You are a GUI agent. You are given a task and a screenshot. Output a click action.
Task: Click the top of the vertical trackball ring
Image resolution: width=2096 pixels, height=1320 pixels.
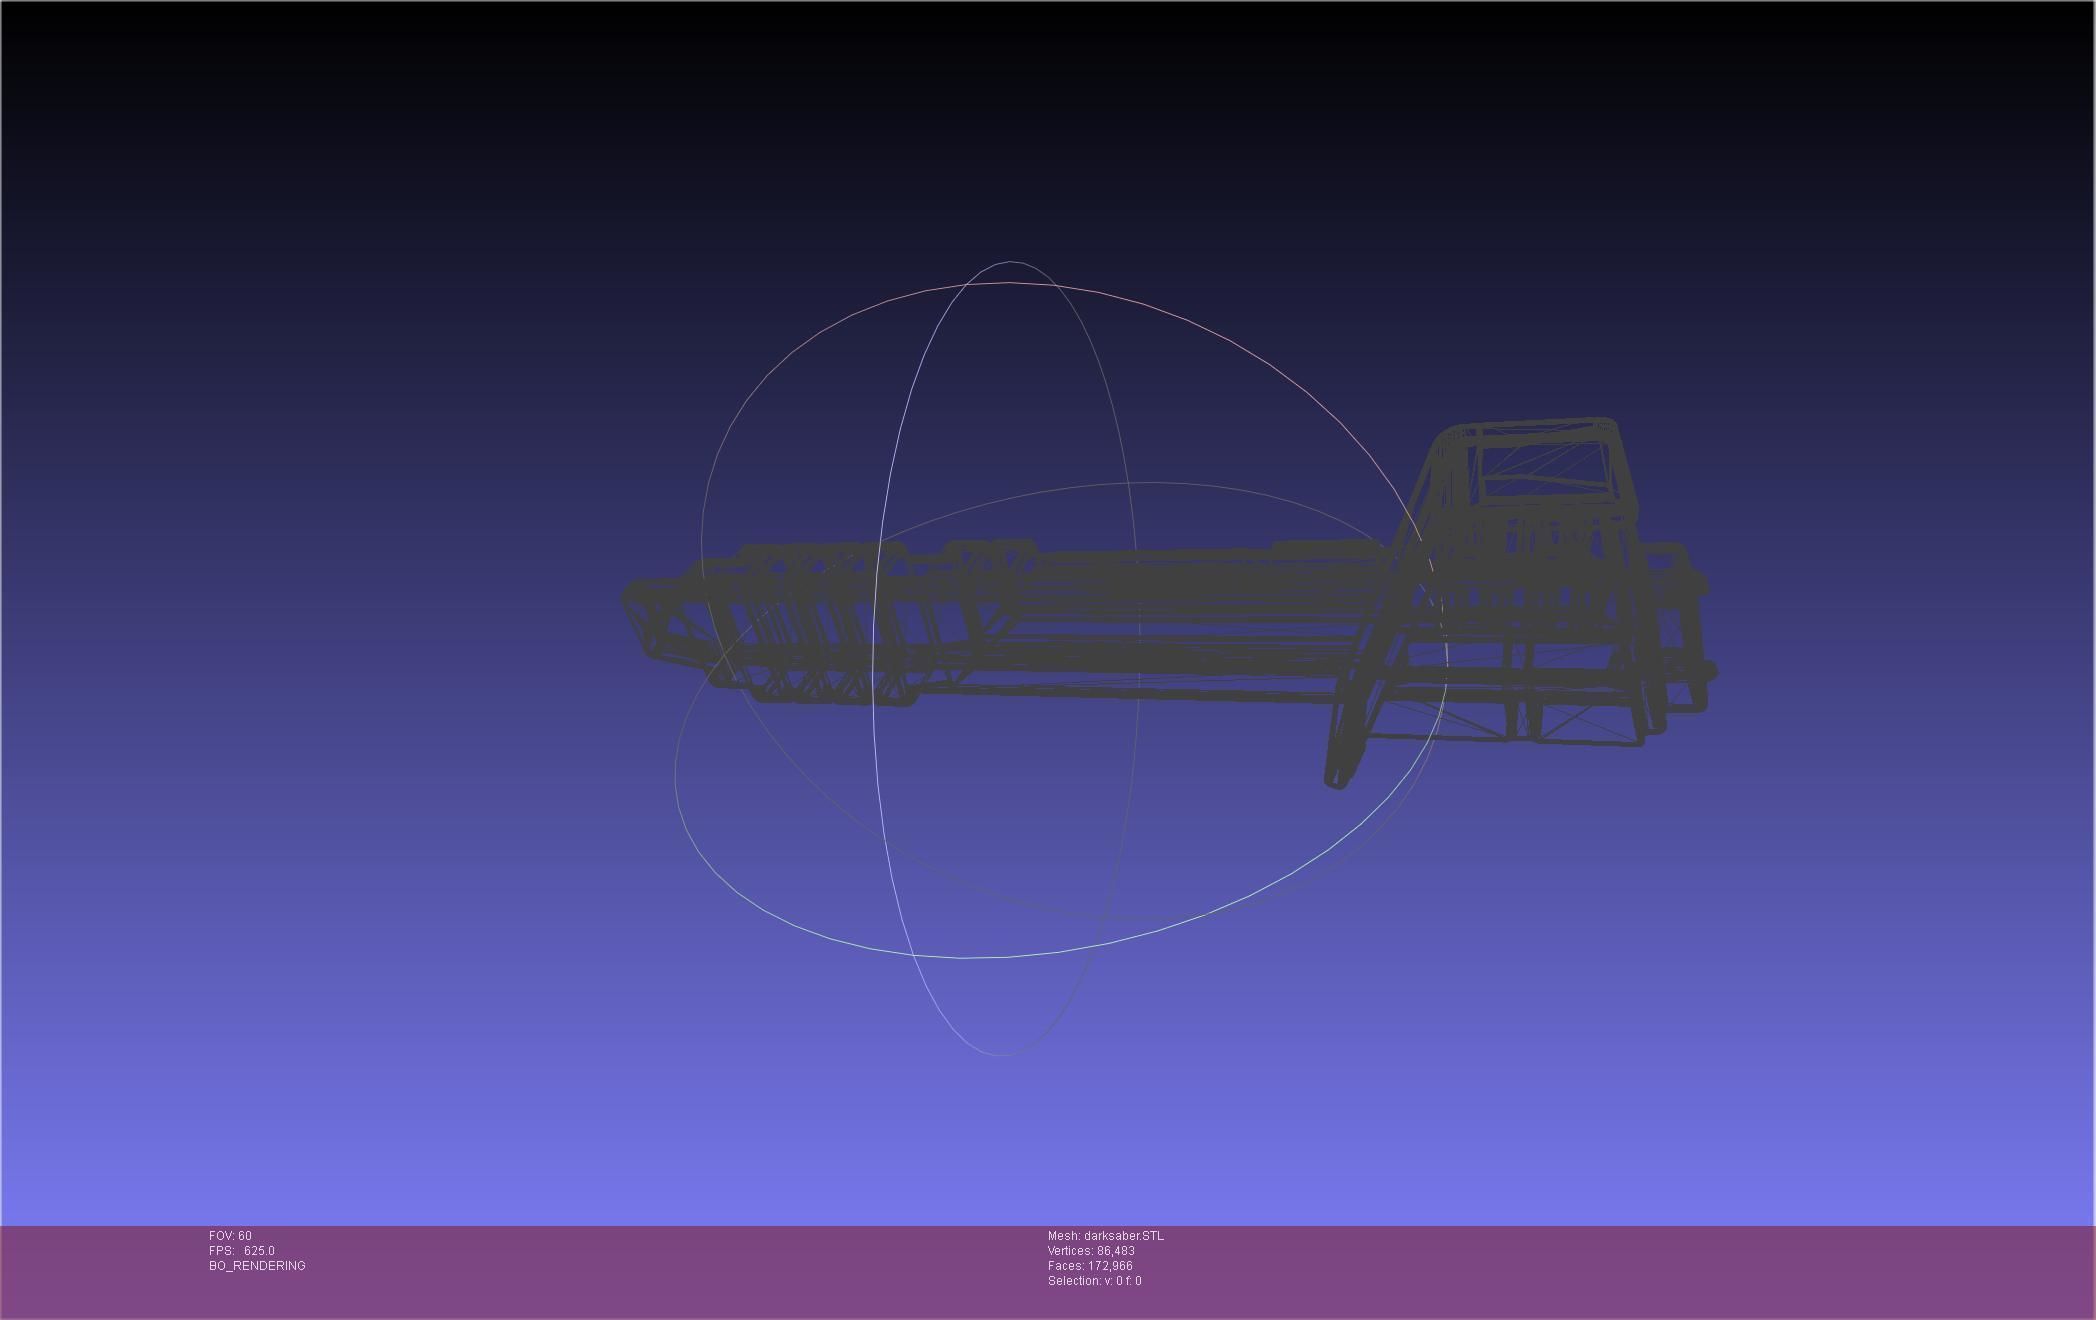tap(1011, 262)
